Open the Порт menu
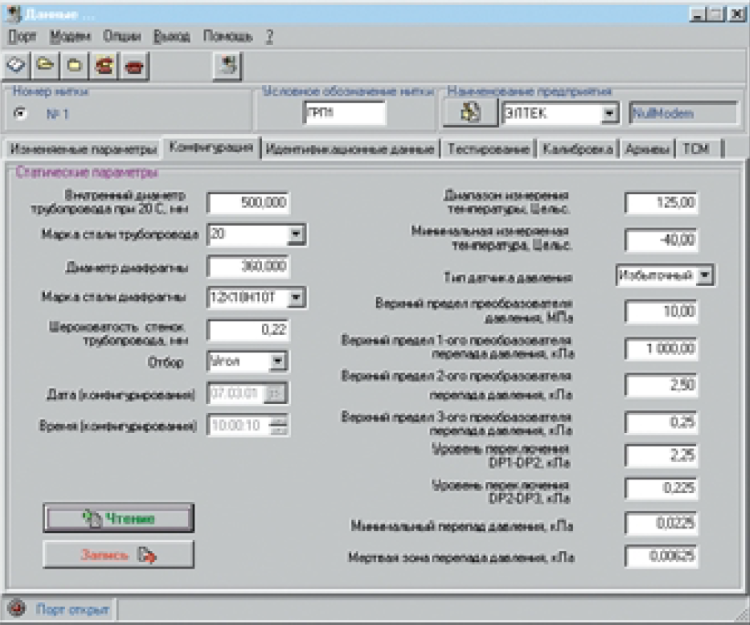750x625 pixels. [x=22, y=36]
